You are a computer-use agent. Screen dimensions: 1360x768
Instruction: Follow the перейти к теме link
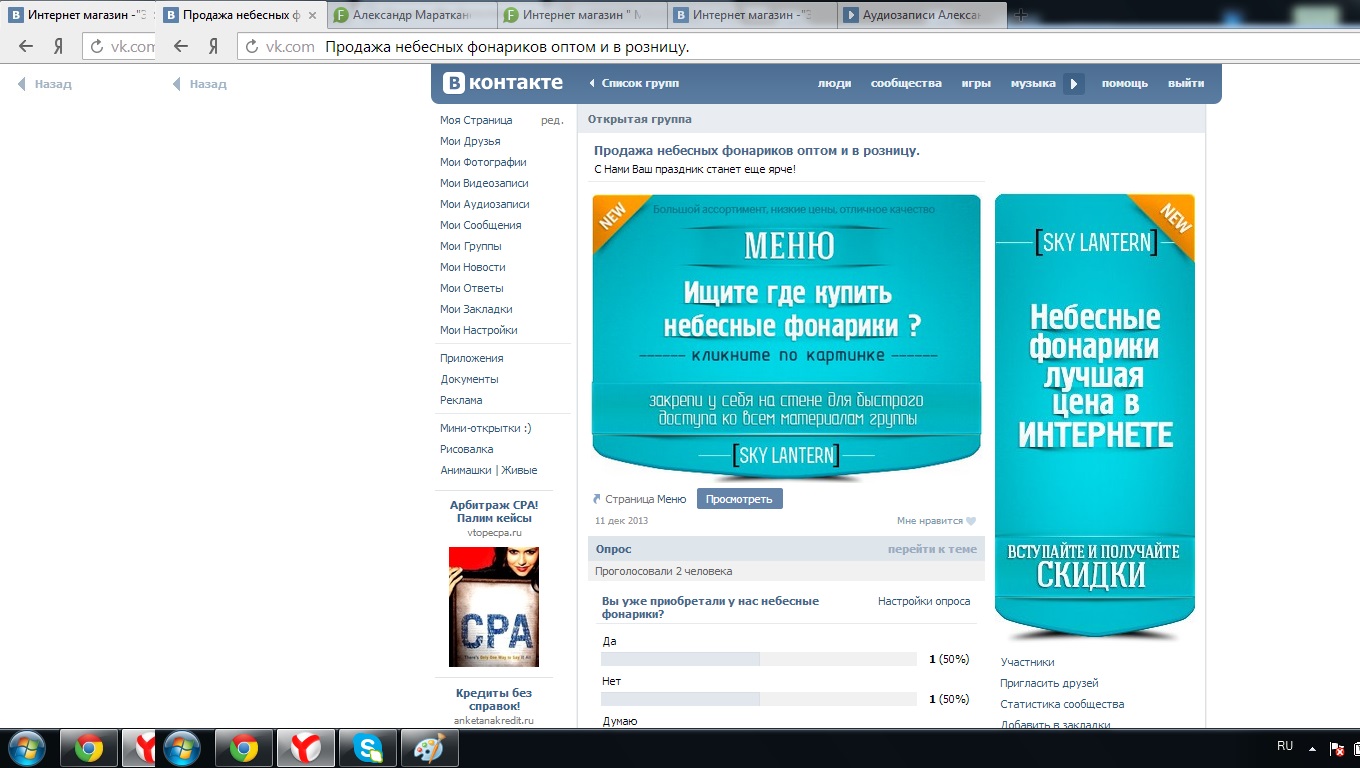(932, 549)
